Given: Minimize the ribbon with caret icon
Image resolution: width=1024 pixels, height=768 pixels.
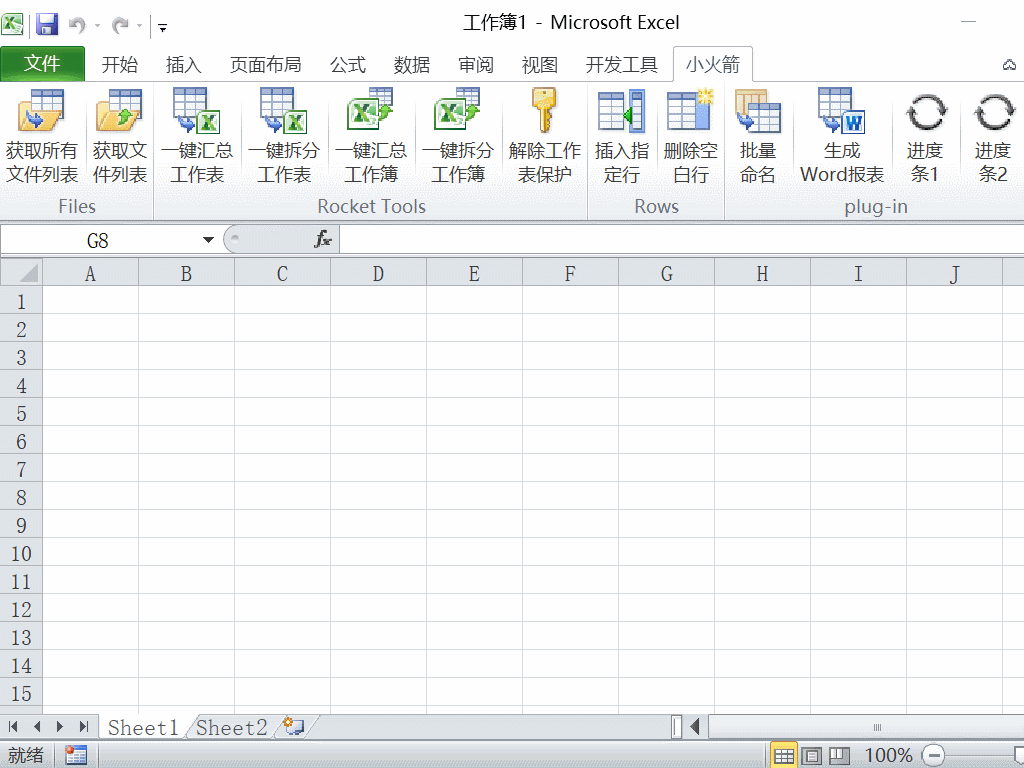Looking at the screenshot, I should (x=1010, y=65).
